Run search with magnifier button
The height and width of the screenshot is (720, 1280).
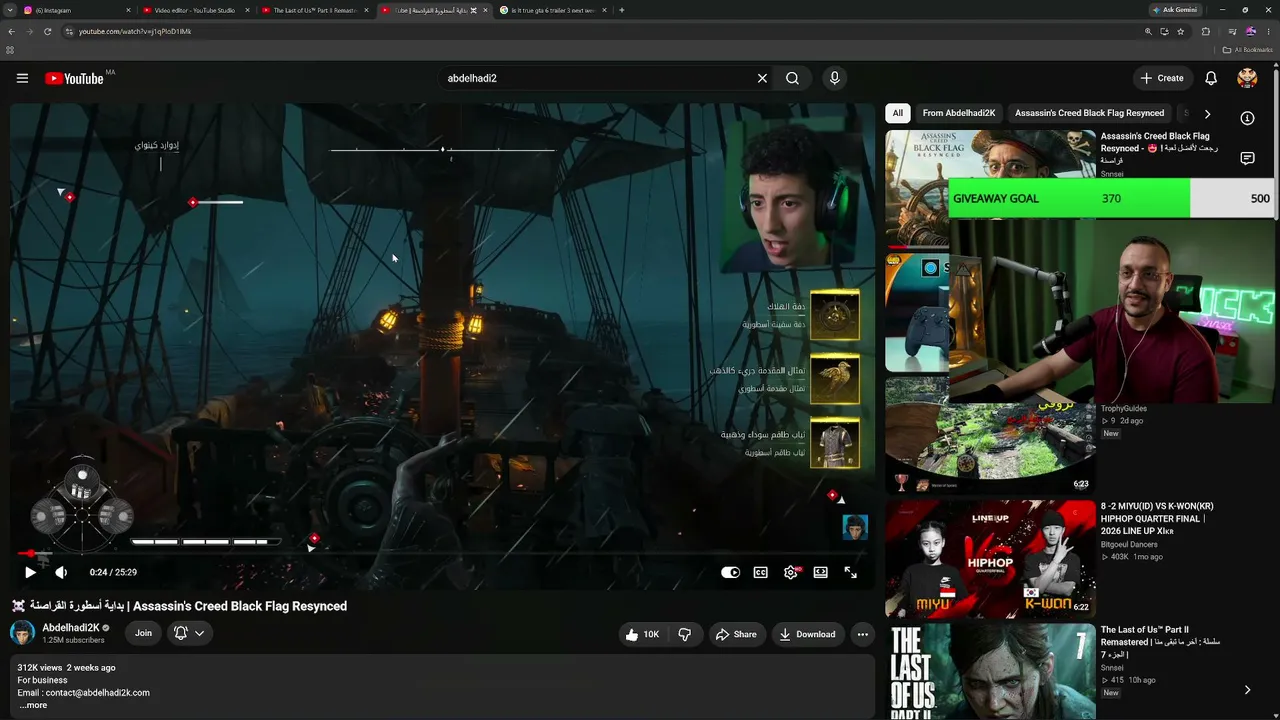coord(792,78)
